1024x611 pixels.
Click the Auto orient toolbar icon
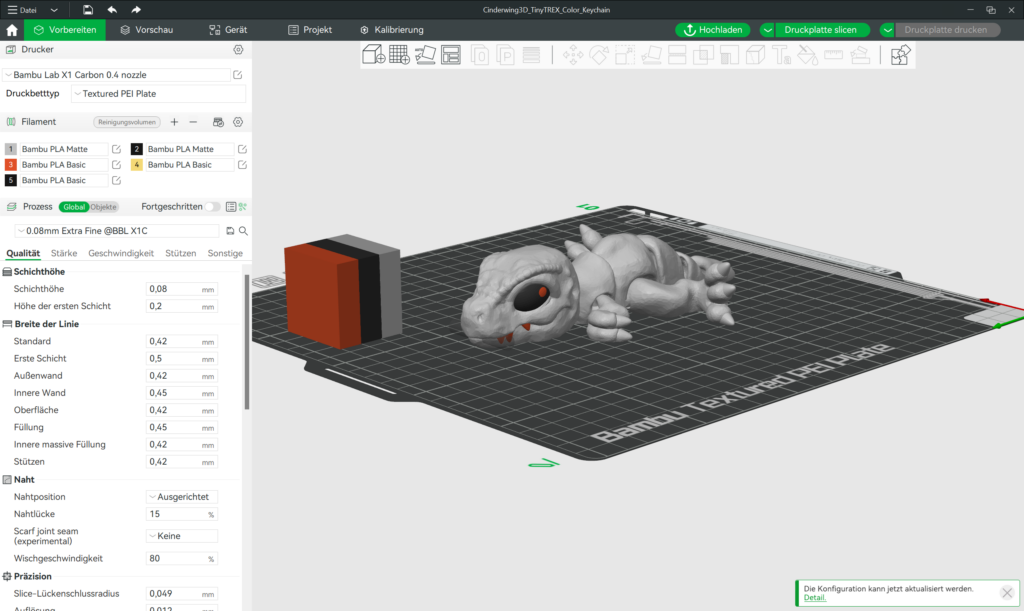425,55
